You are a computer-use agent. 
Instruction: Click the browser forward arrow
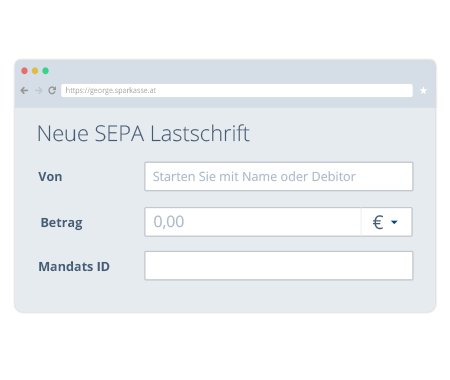[39, 90]
